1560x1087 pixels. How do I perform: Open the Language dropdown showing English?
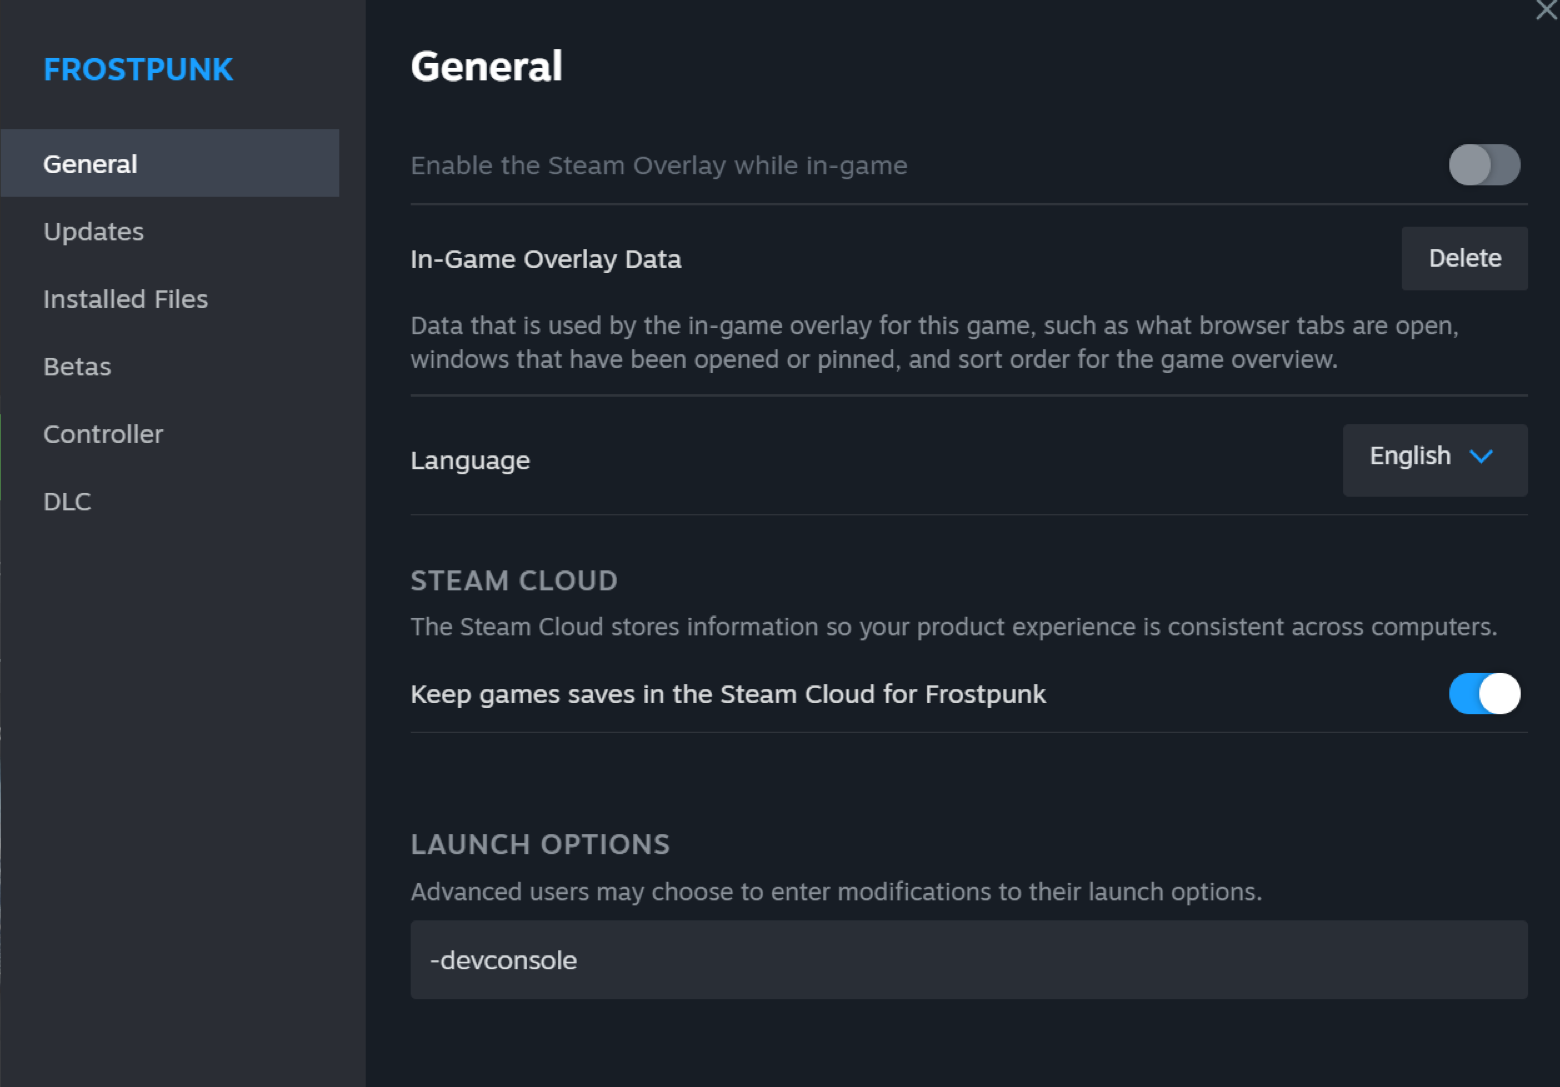[x=1434, y=460]
